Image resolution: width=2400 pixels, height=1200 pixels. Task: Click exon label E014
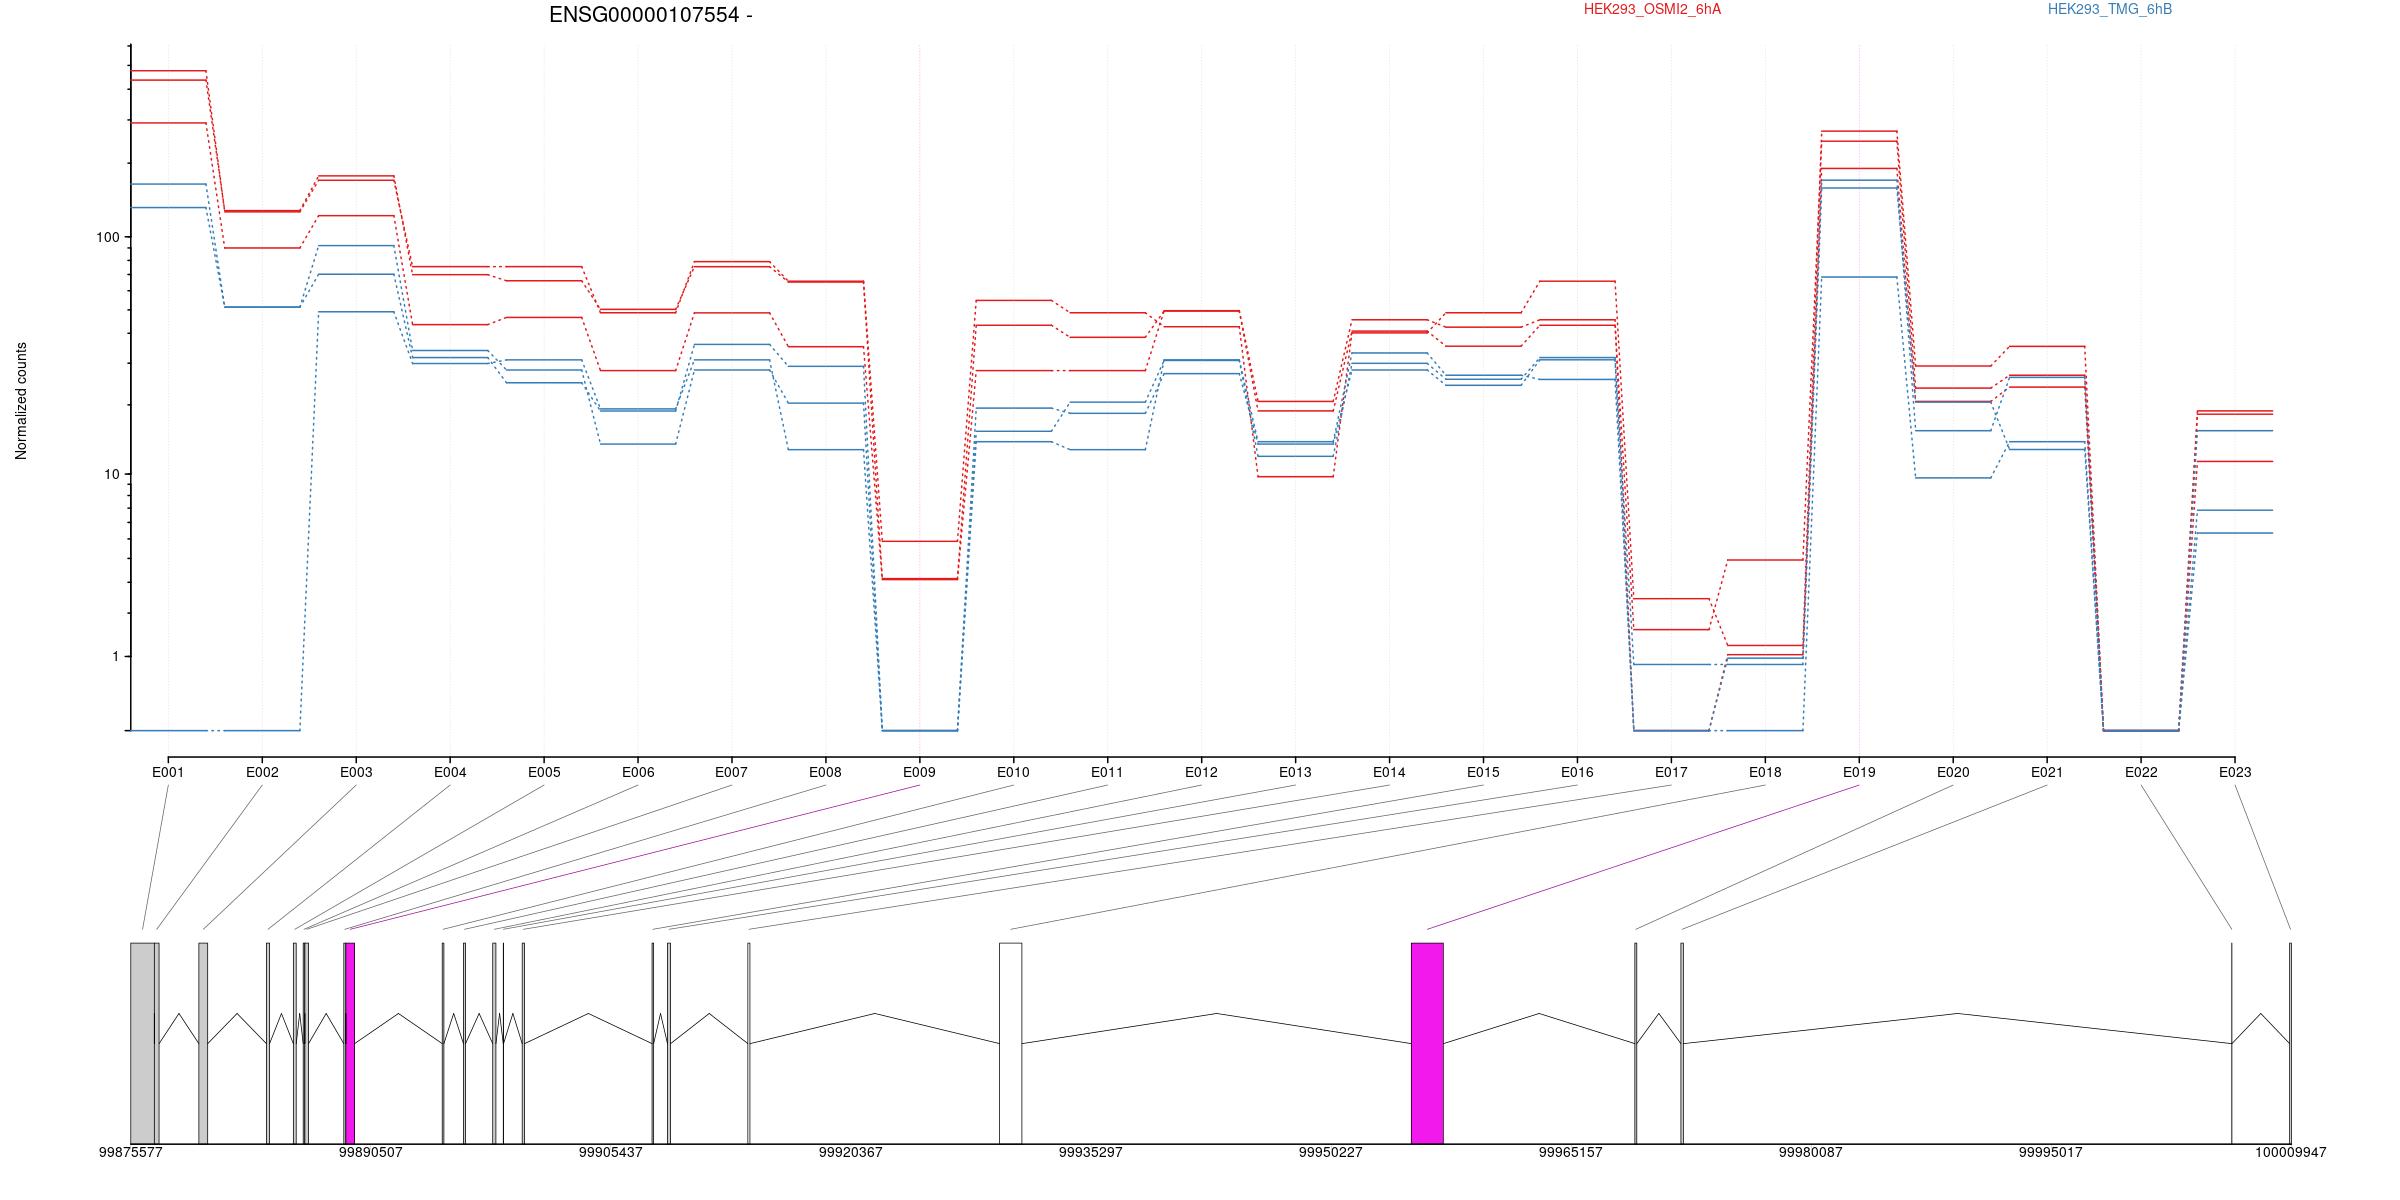pyautogui.click(x=1389, y=772)
